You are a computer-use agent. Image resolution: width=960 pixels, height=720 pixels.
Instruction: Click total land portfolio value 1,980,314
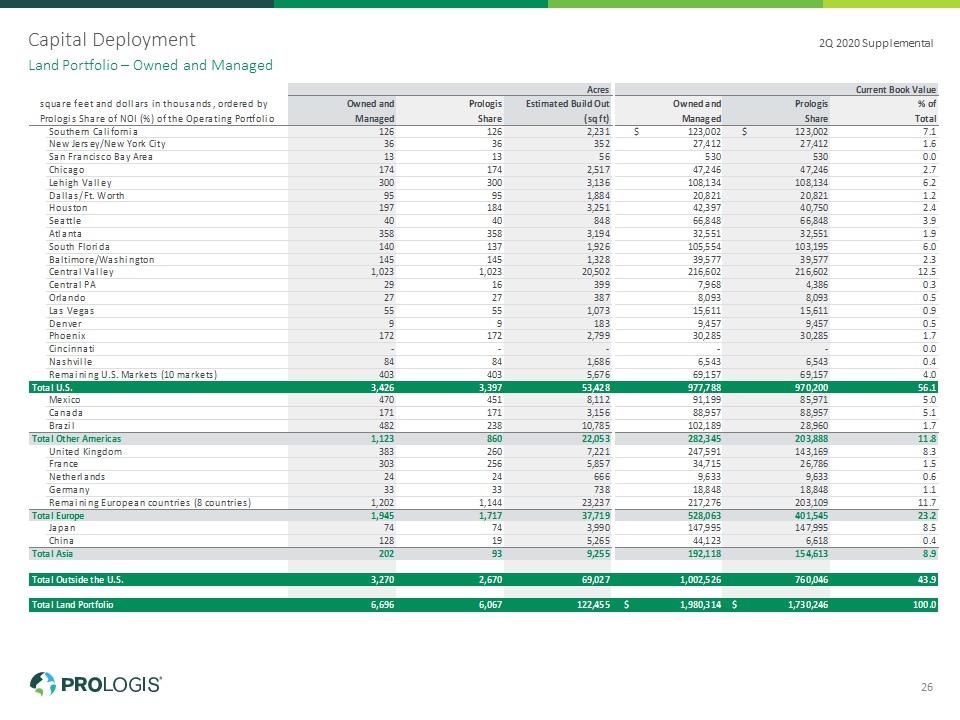pos(700,605)
